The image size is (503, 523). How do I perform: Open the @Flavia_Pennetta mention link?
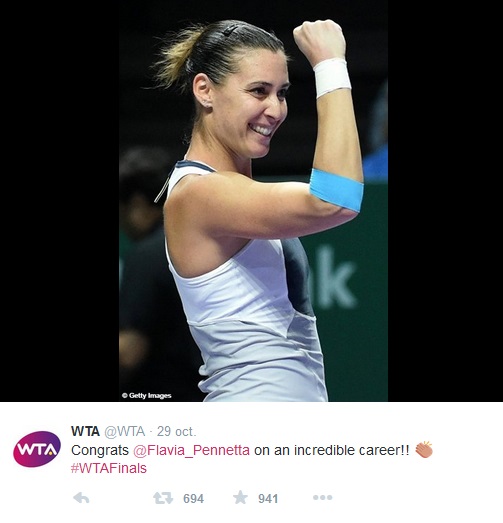(191, 450)
